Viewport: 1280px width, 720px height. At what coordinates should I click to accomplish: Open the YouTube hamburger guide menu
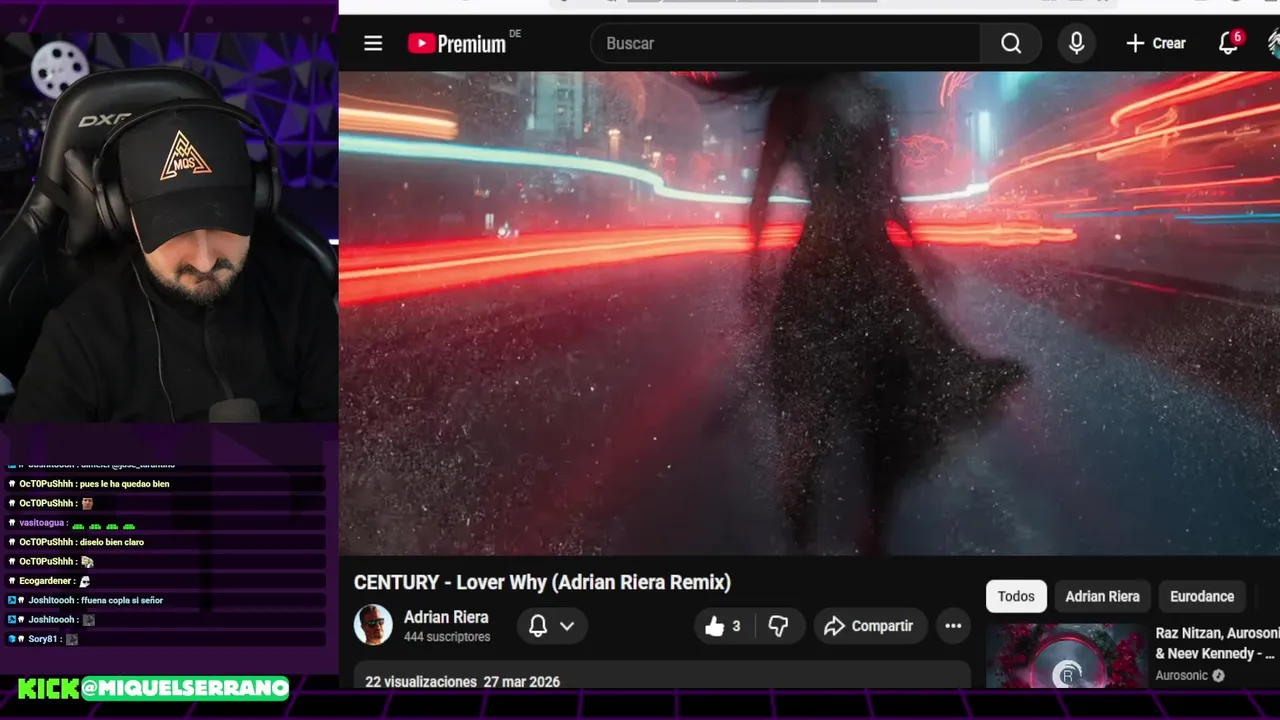click(373, 43)
